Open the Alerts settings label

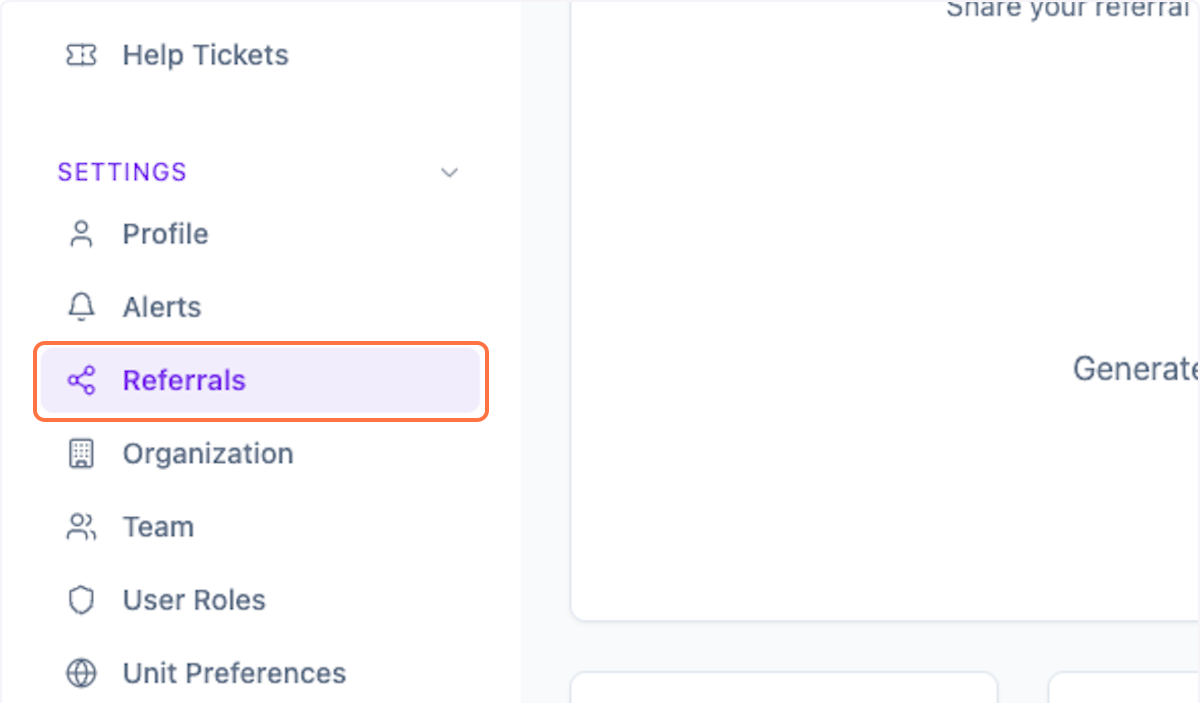tap(162, 307)
